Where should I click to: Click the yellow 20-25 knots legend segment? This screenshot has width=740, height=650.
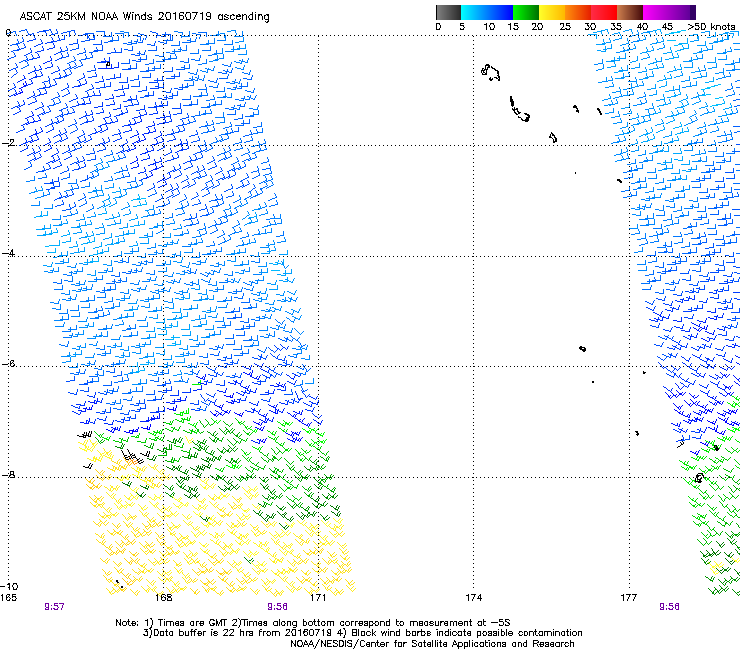tap(552, 12)
